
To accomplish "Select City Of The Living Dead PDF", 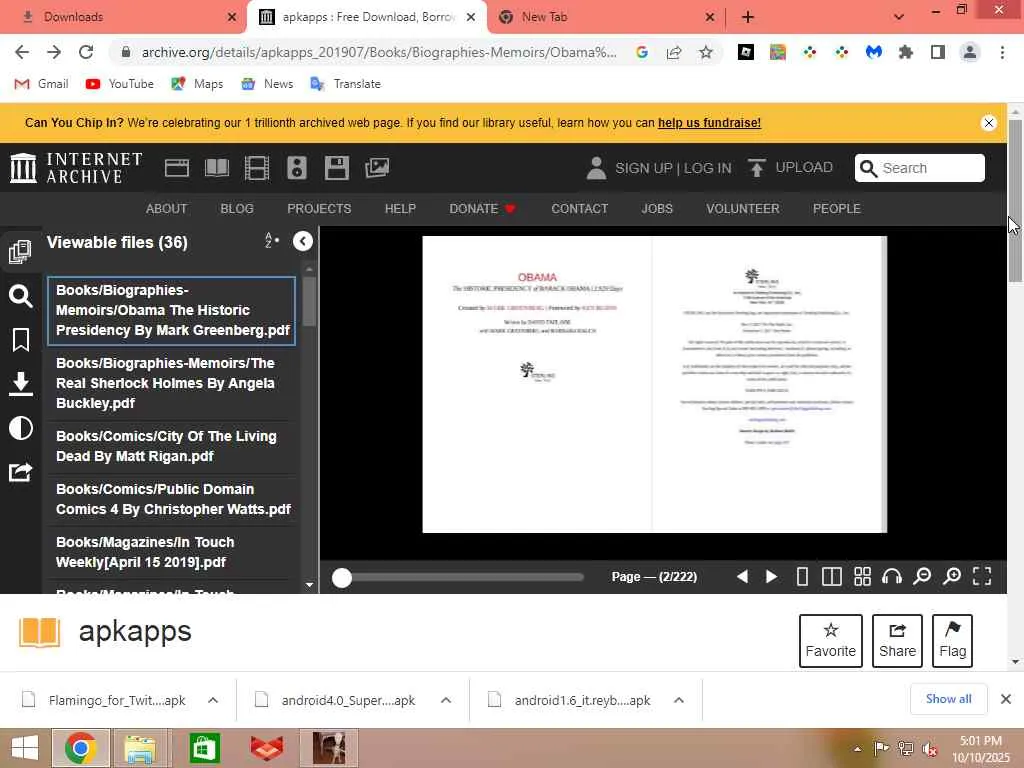I will (x=172, y=447).
